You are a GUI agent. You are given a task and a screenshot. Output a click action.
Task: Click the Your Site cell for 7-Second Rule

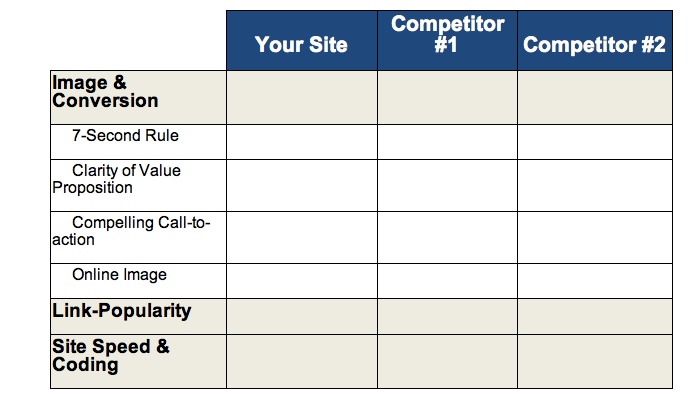tap(302, 142)
